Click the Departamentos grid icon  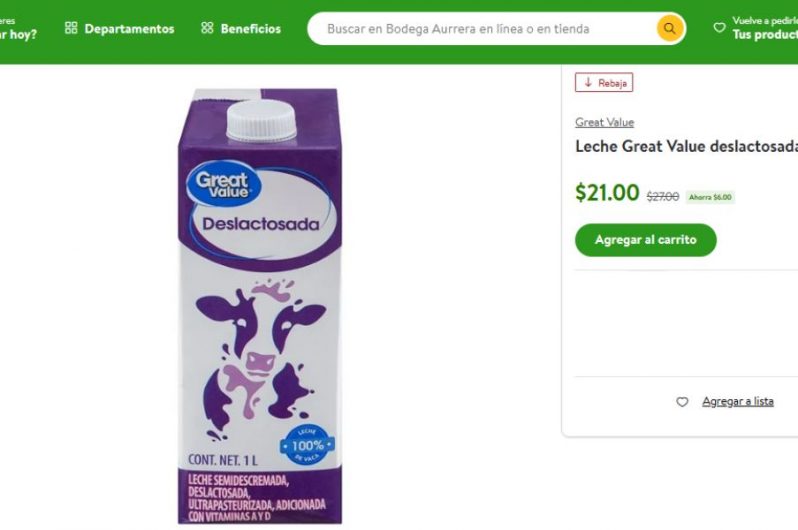pos(71,29)
